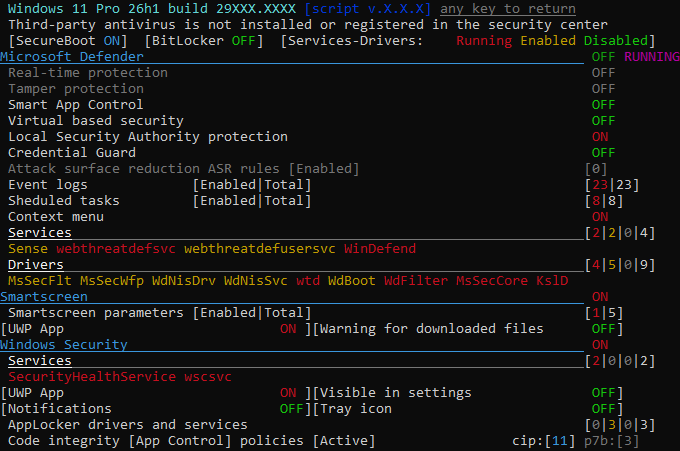Click the ON value for Context menu

[600, 217]
